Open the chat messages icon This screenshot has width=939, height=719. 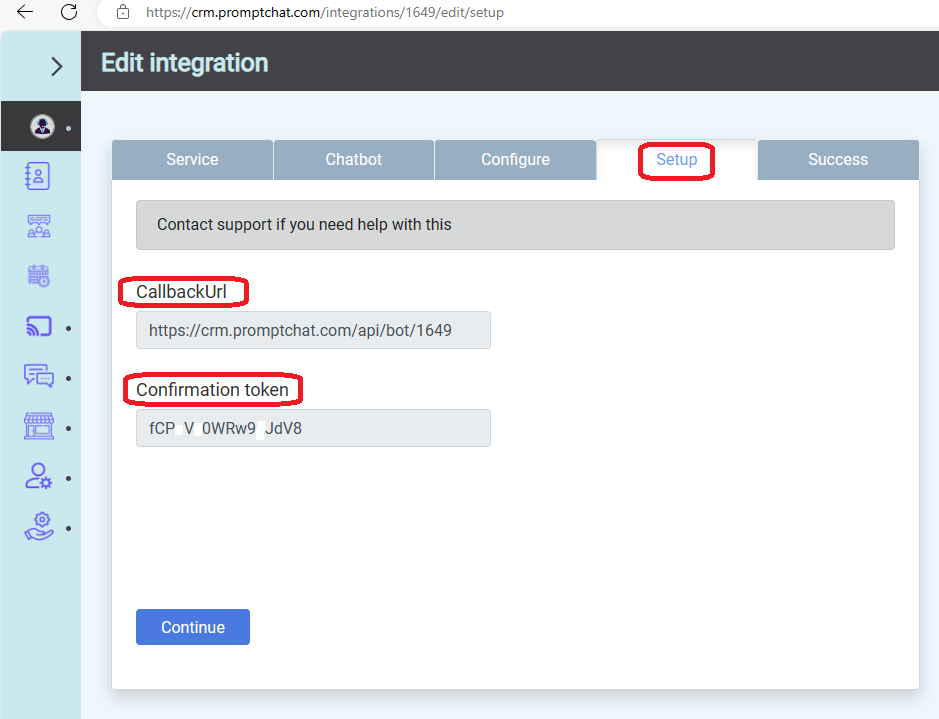38,376
